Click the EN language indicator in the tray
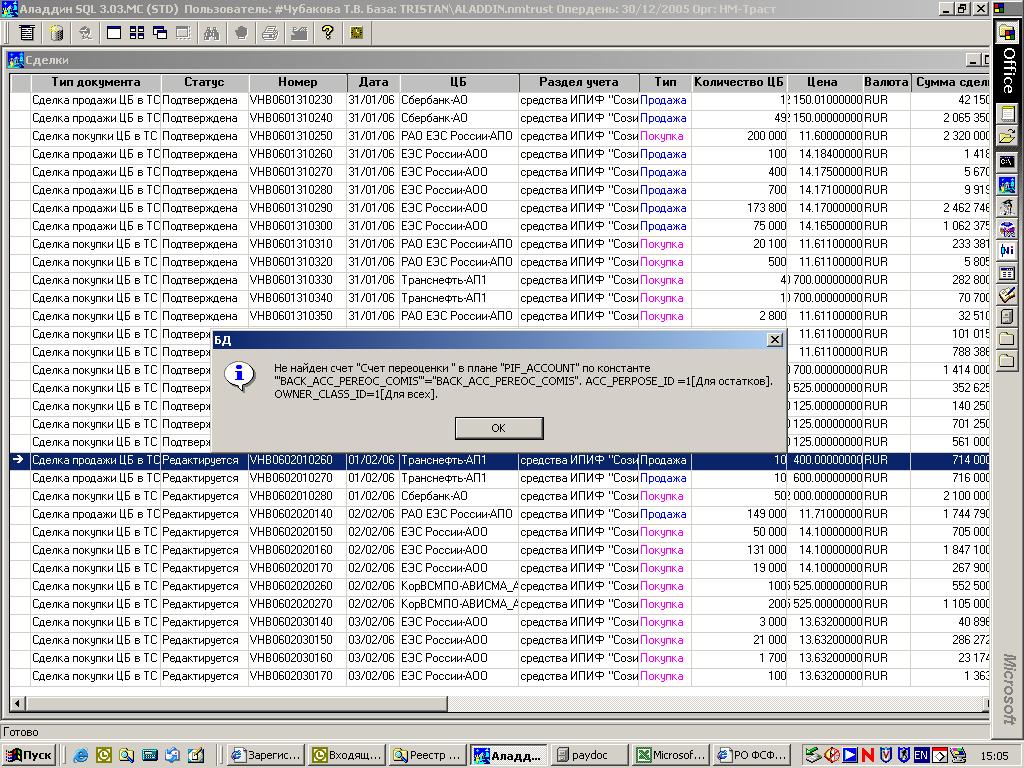Image resolution: width=1024 pixels, height=768 pixels. pos(921,755)
